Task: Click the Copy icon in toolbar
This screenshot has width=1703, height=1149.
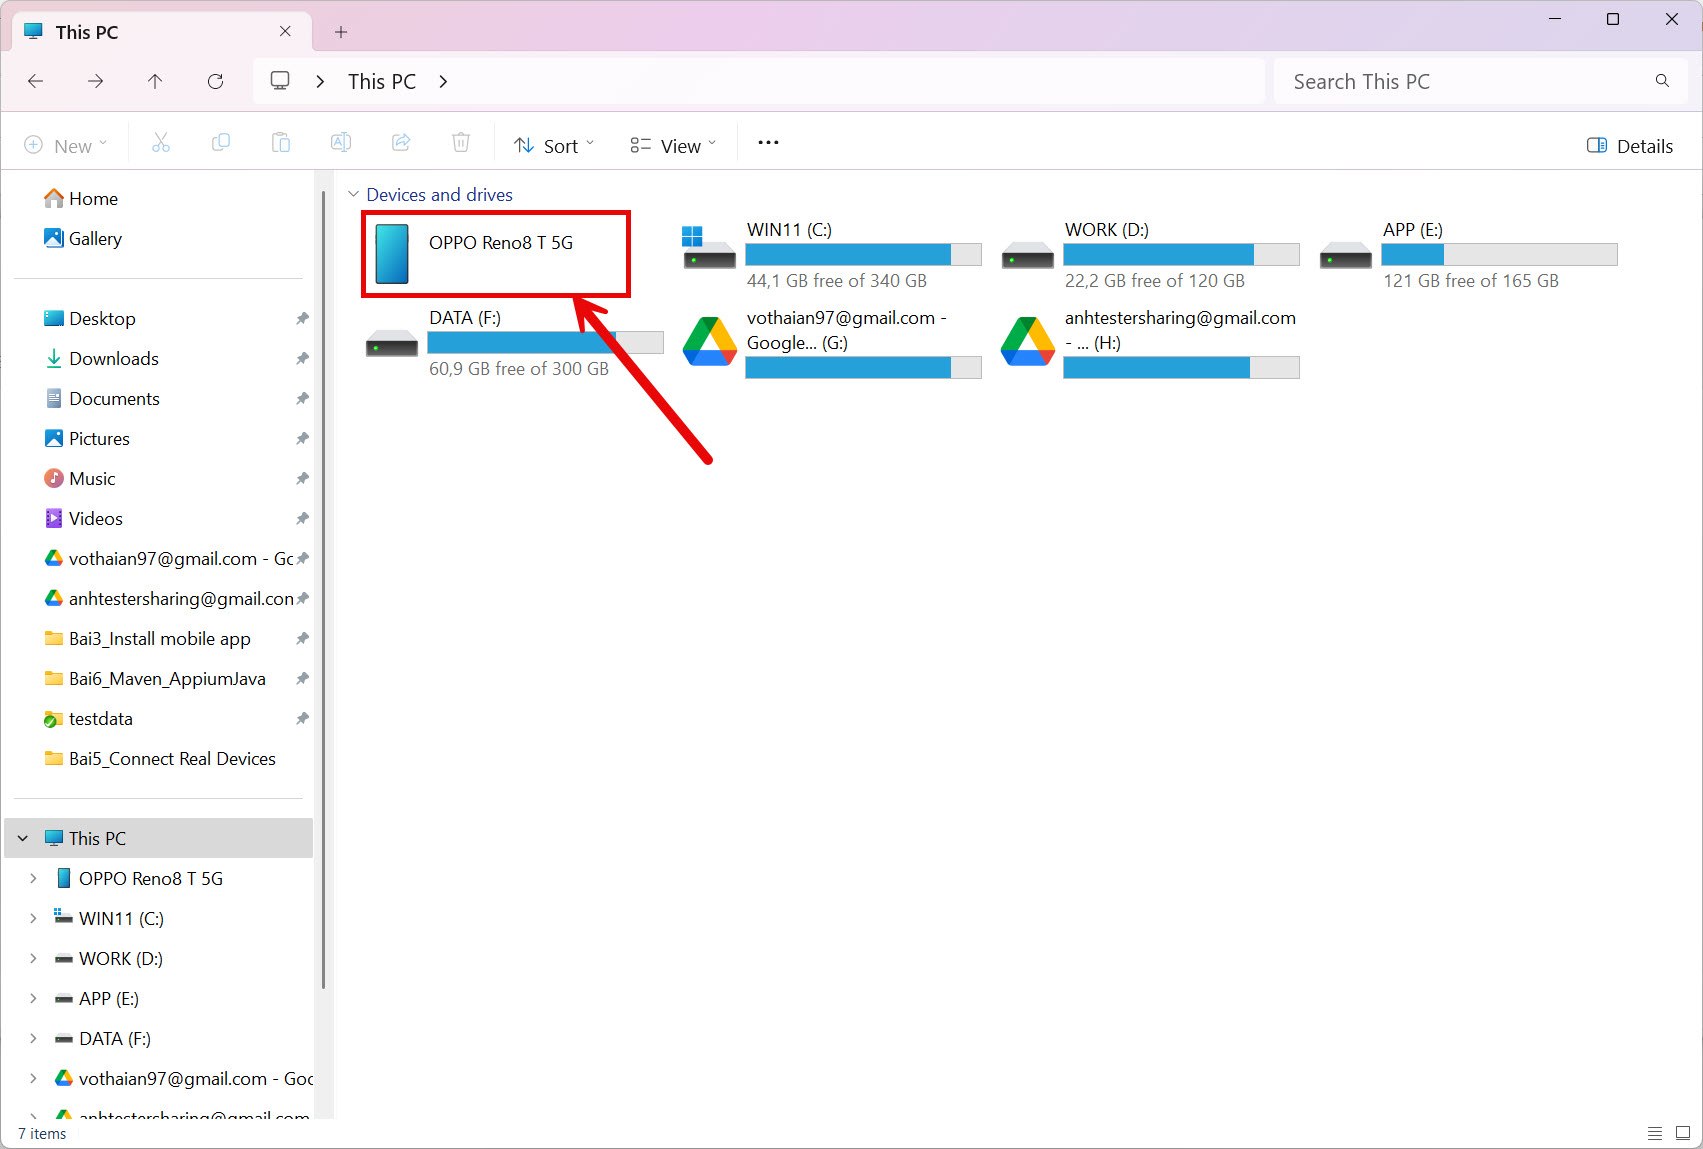Action: point(221,144)
